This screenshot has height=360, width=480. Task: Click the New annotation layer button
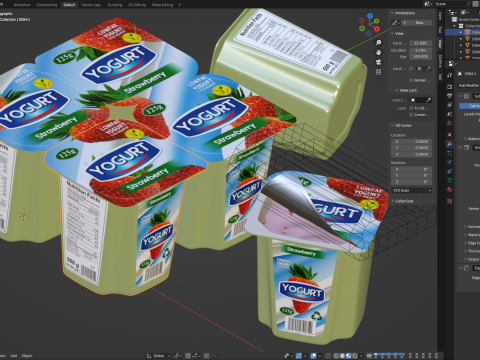coord(416,23)
